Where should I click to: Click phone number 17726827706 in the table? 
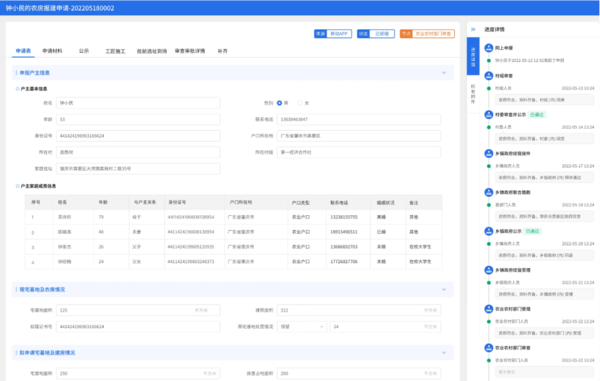point(344,262)
